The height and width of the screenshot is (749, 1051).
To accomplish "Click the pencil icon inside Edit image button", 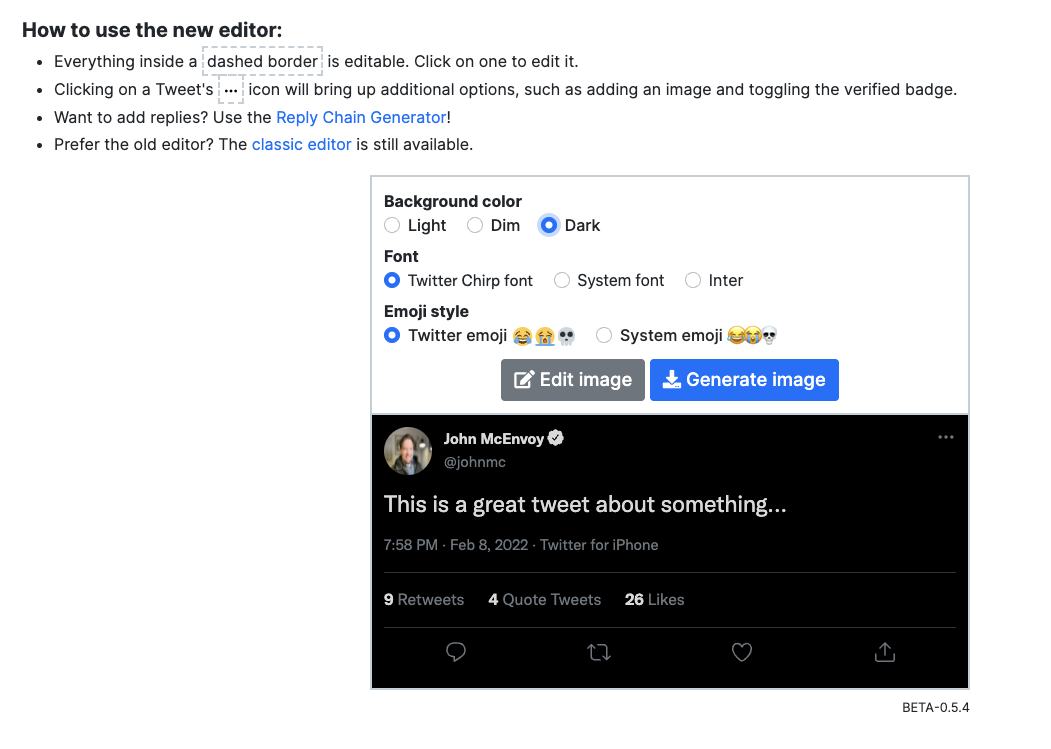I will coord(521,379).
